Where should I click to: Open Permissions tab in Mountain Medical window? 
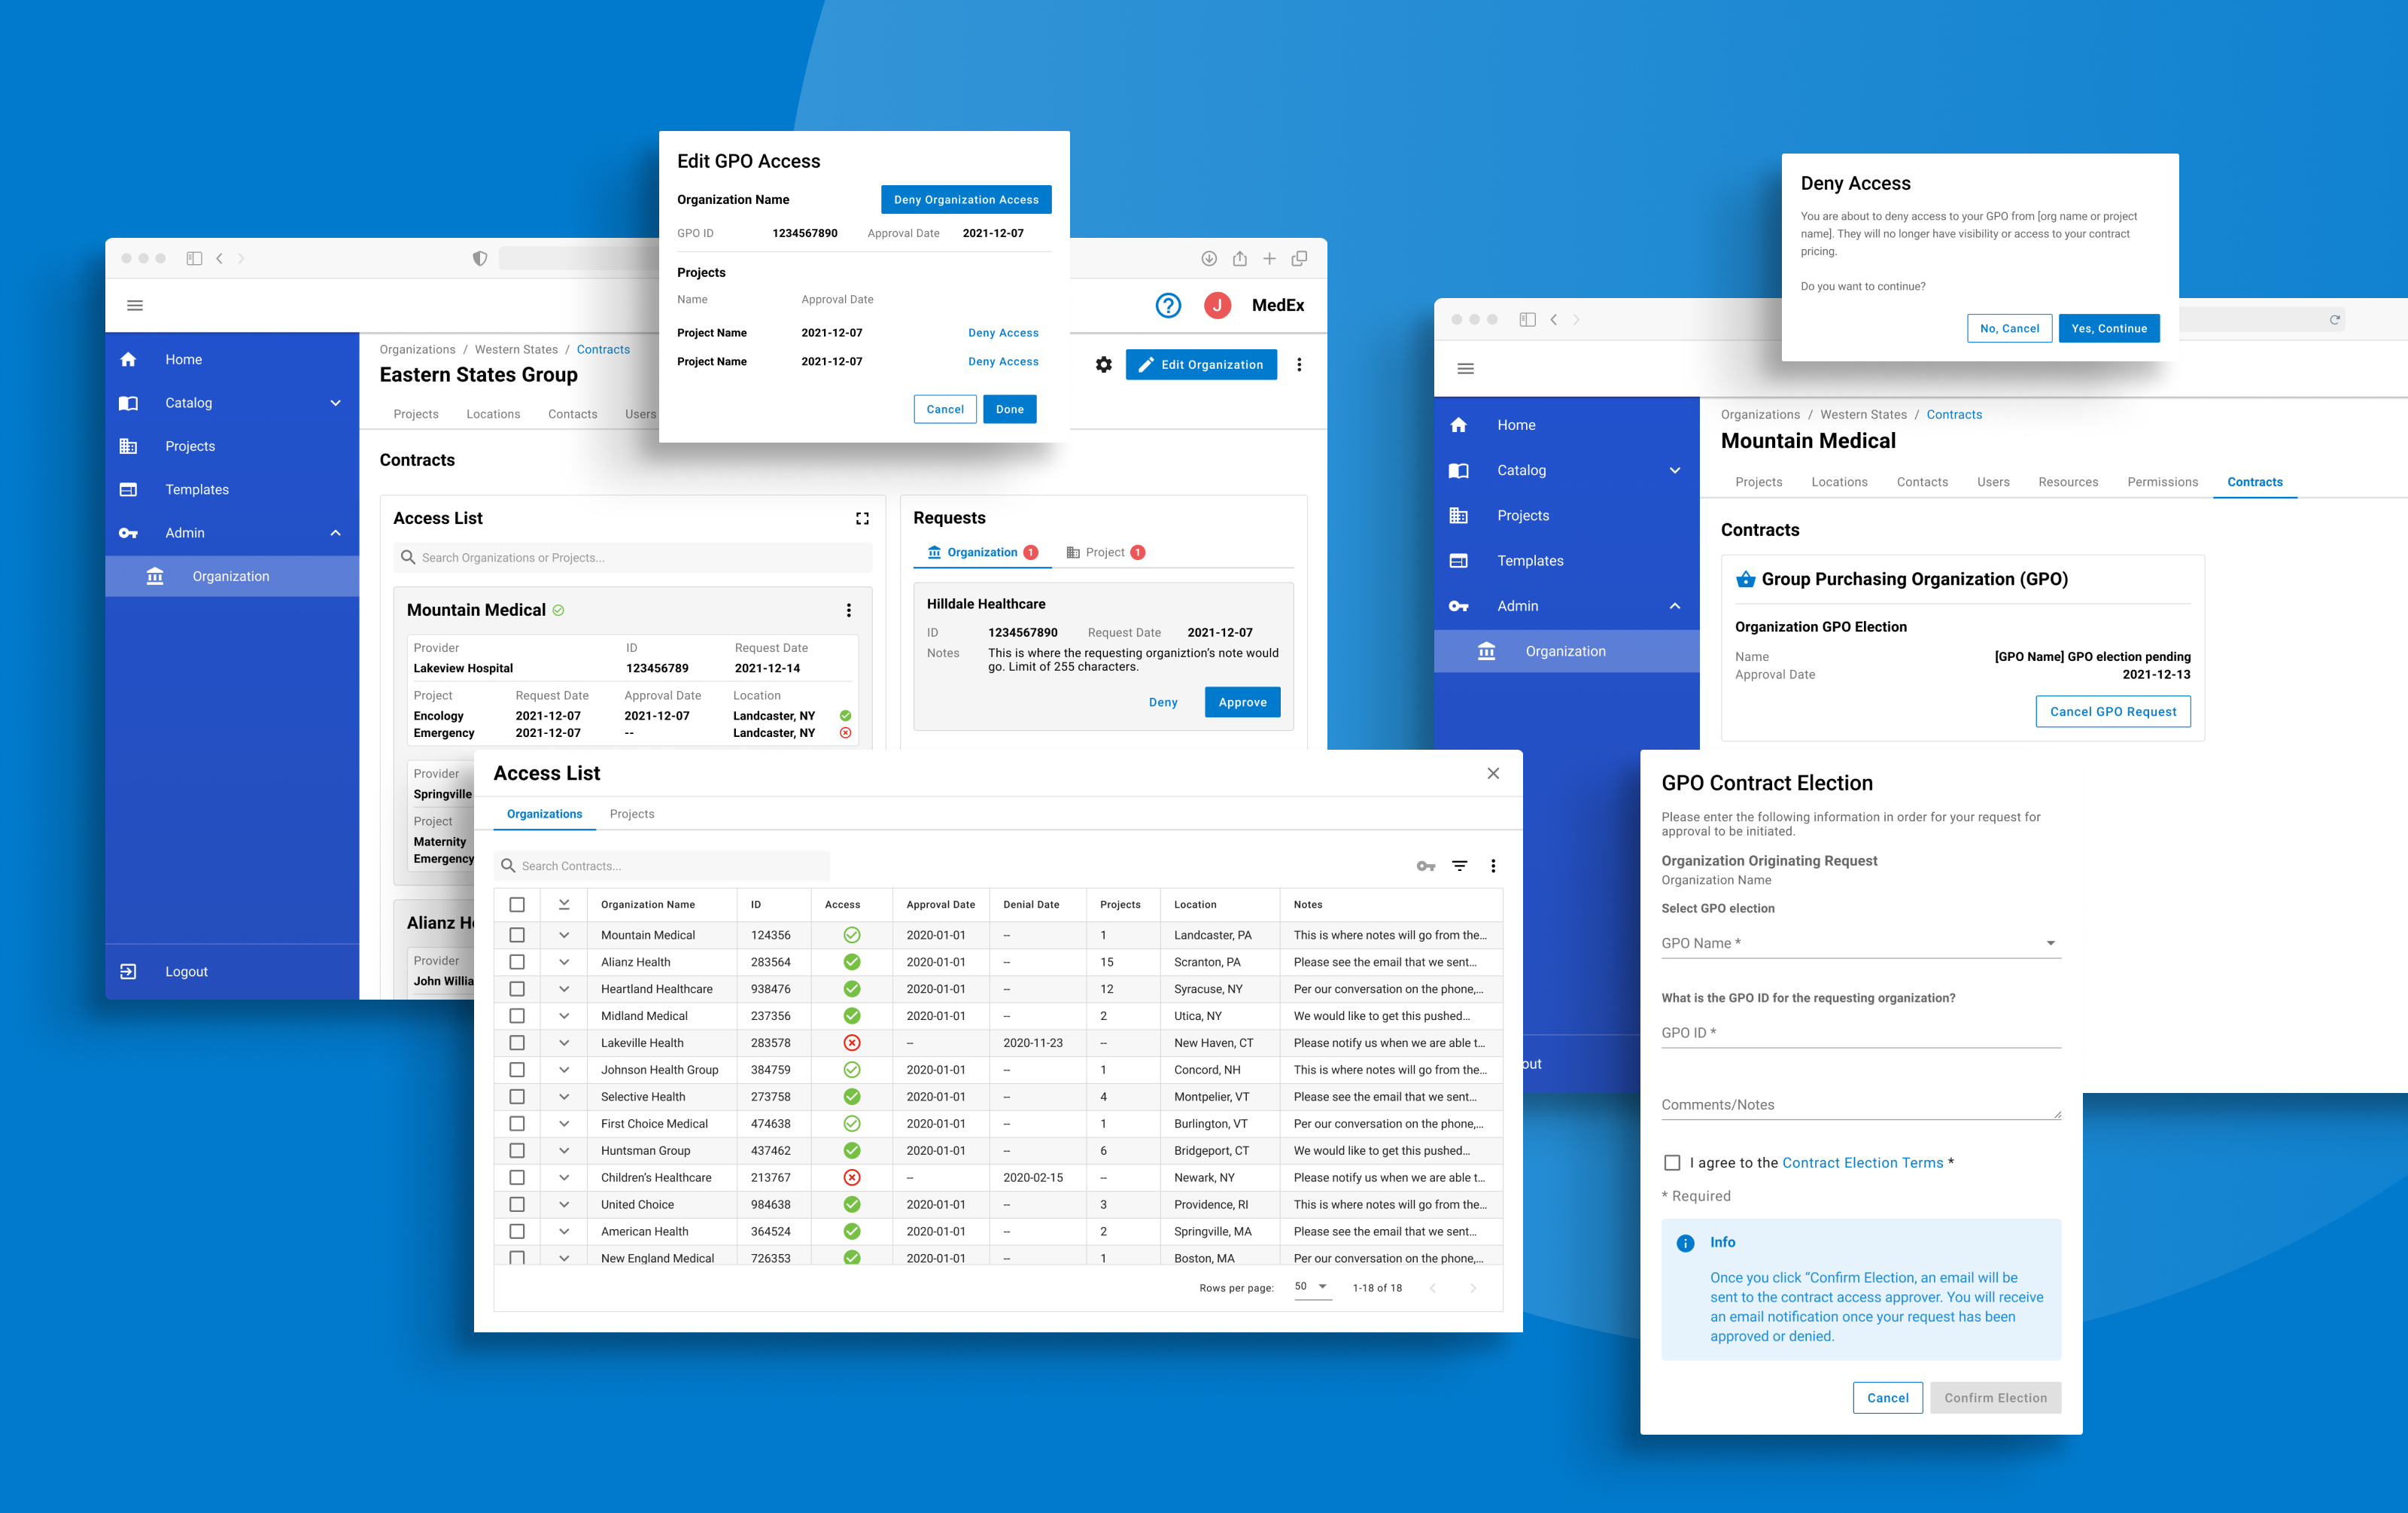[x=2162, y=482]
